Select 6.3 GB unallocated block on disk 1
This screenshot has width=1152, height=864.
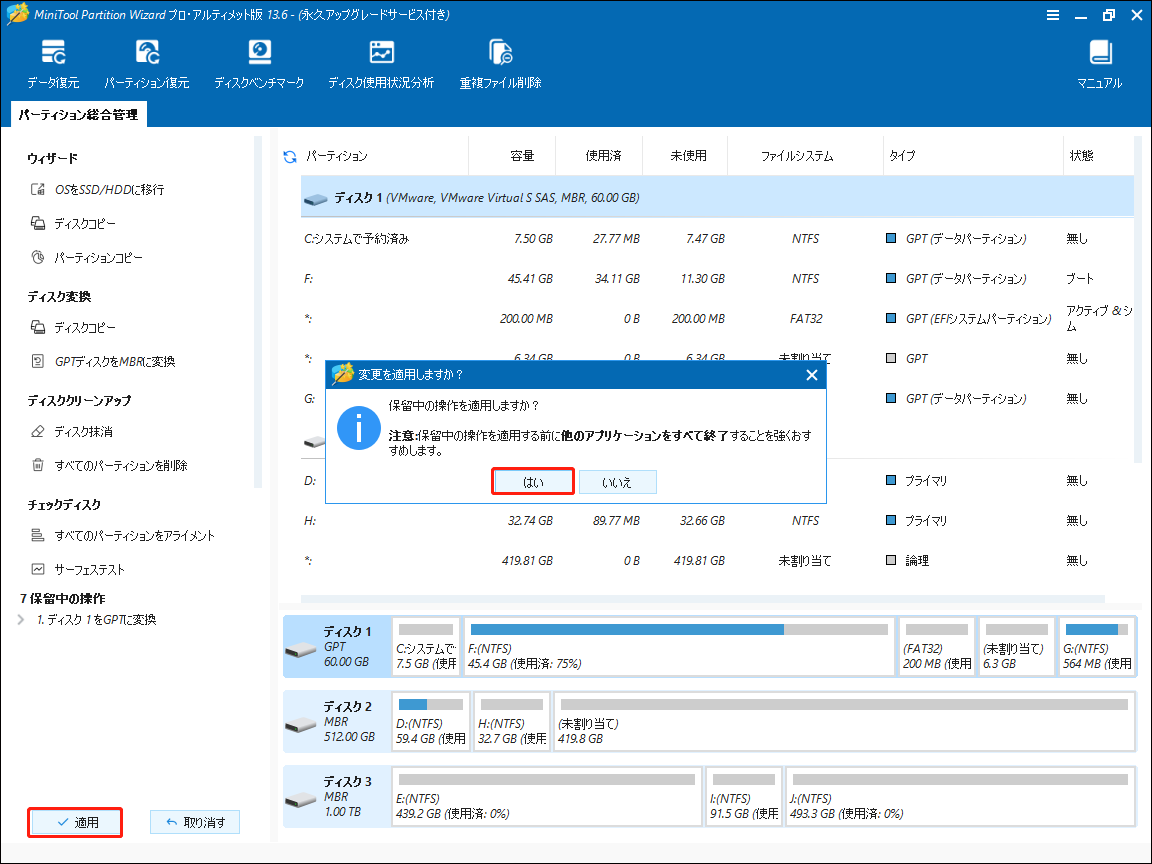coord(1017,647)
